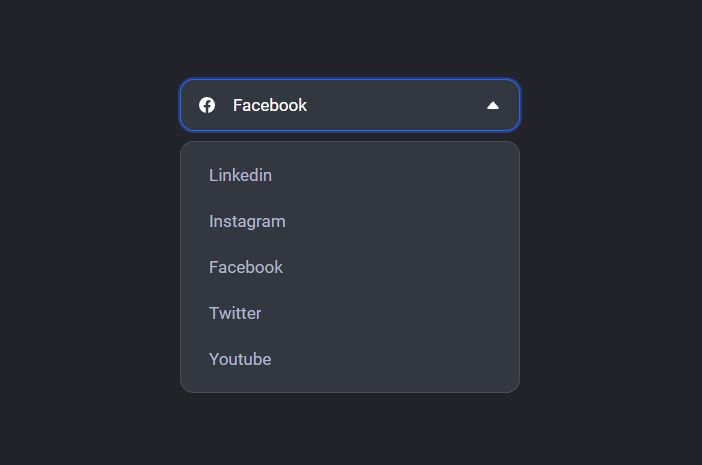
Task: Click blank area of Instagram option row
Action: pos(396,222)
